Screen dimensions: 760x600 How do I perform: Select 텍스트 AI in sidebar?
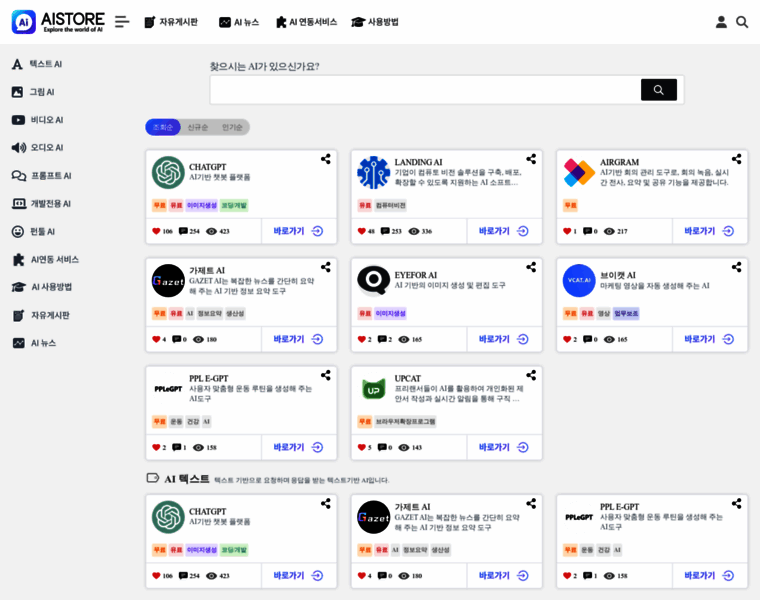pyautogui.click(x=37, y=64)
